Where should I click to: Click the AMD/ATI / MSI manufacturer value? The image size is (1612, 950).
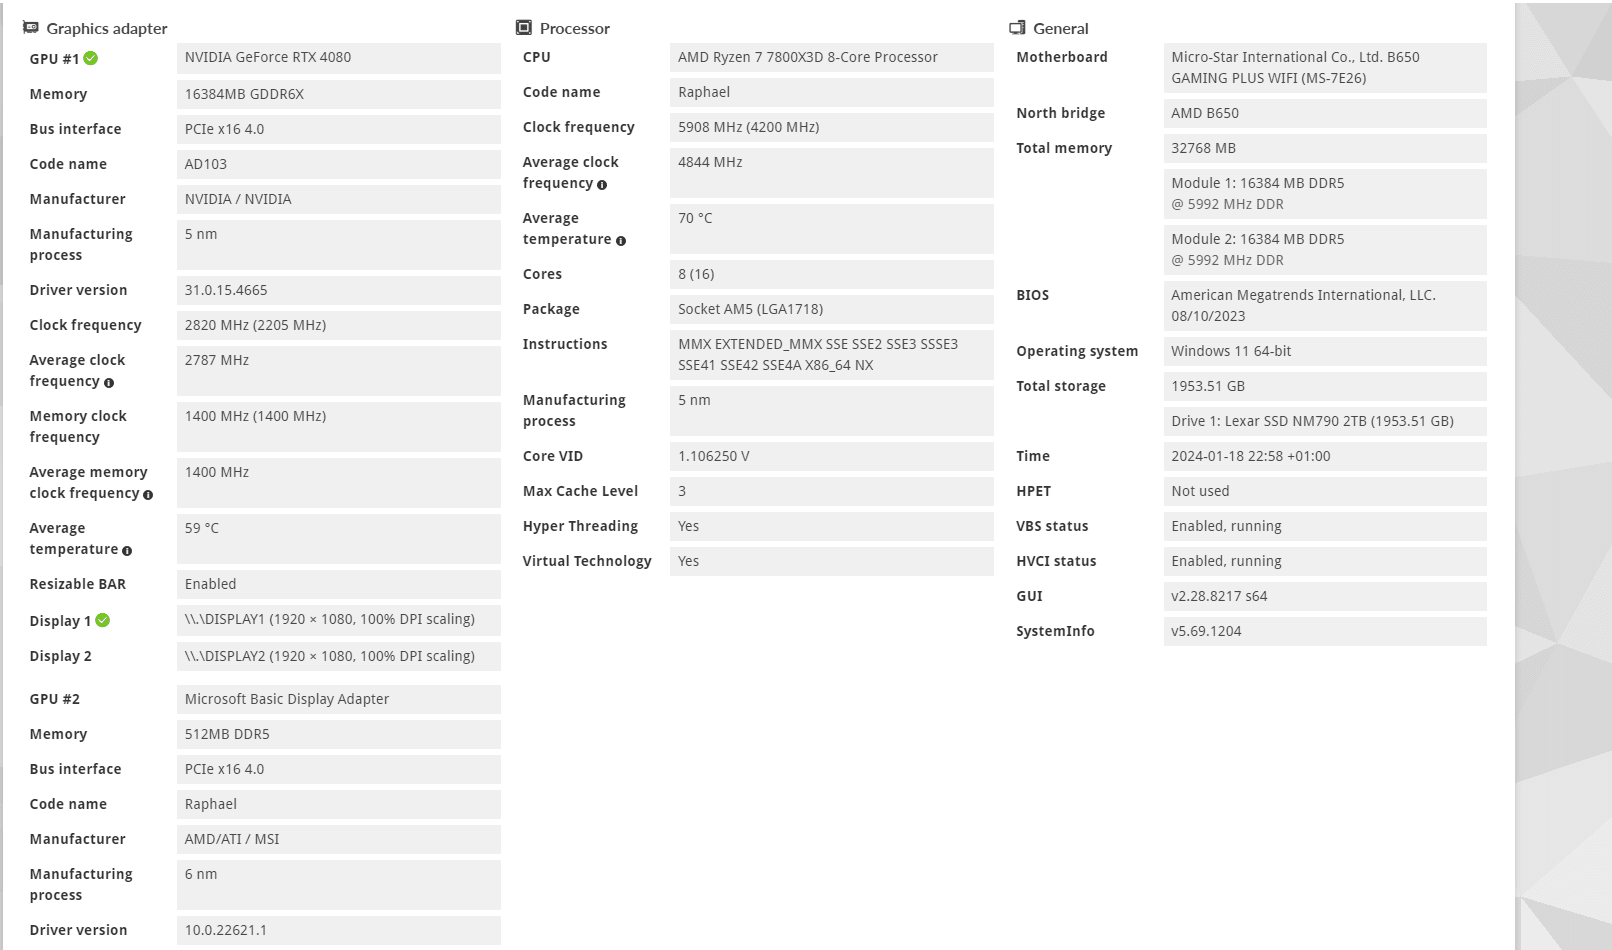[x=339, y=839]
